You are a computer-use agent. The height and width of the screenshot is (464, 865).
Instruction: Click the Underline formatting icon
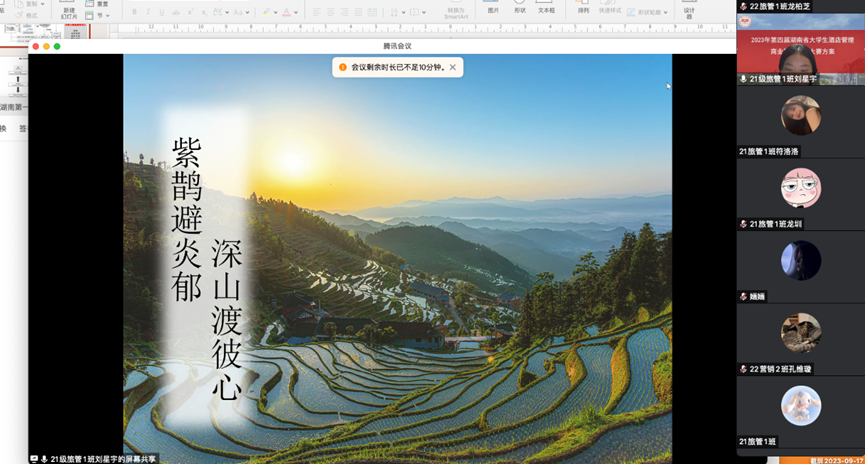[x=162, y=12]
